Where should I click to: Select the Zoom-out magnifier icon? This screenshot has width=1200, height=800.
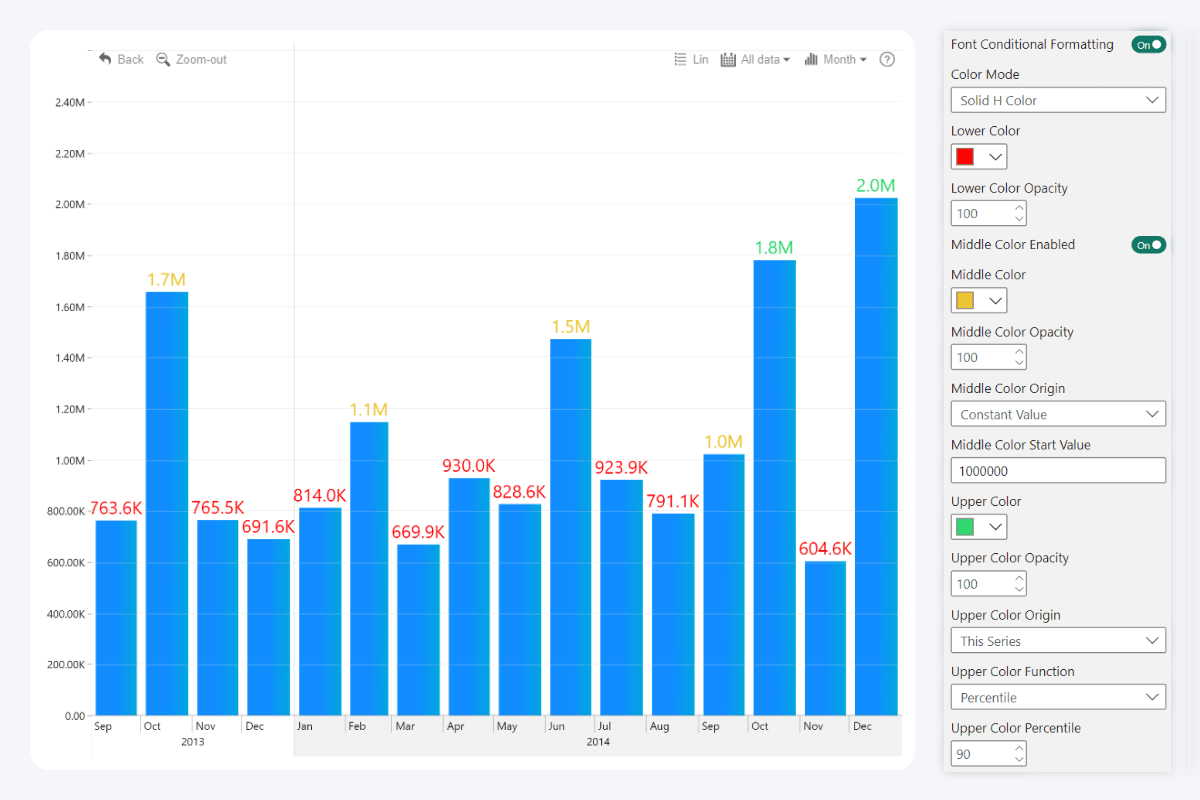click(163, 59)
